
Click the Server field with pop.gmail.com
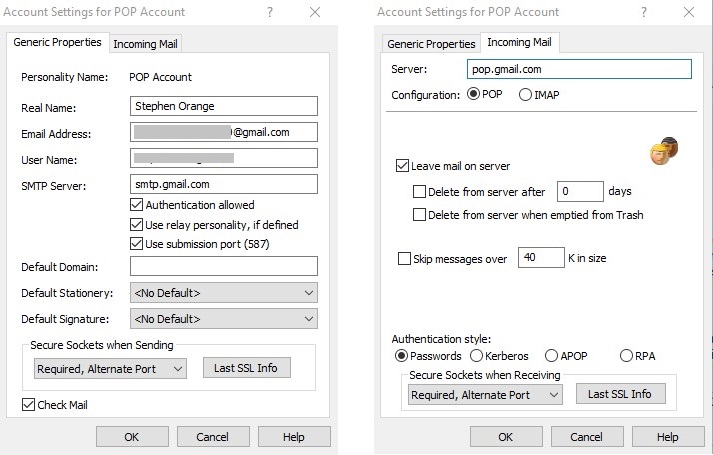point(579,69)
